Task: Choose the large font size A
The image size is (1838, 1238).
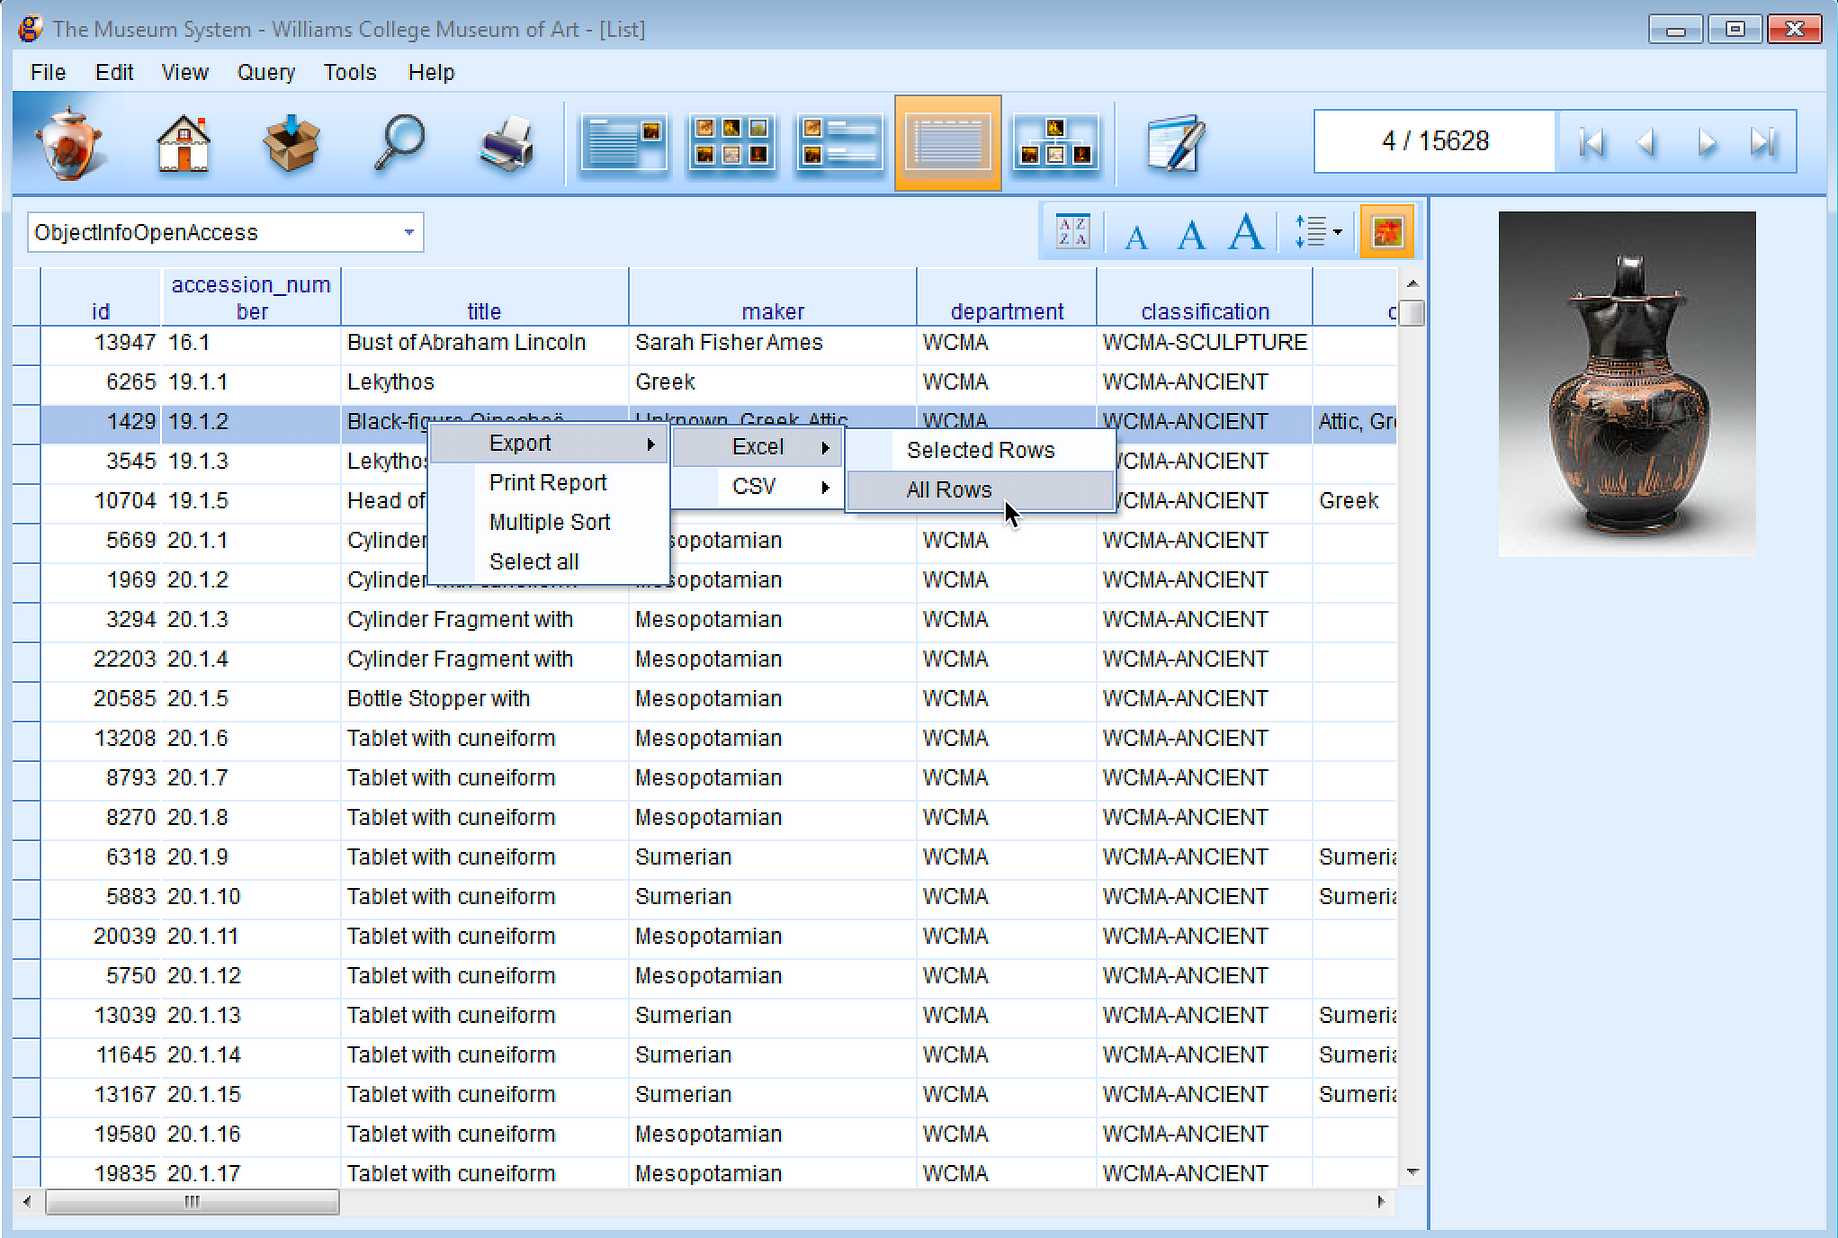Action: [x=1246, y=232]
